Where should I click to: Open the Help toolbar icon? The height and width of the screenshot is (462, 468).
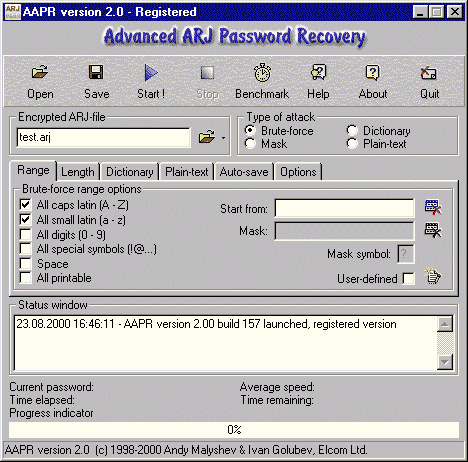click(x=318, y=72)
